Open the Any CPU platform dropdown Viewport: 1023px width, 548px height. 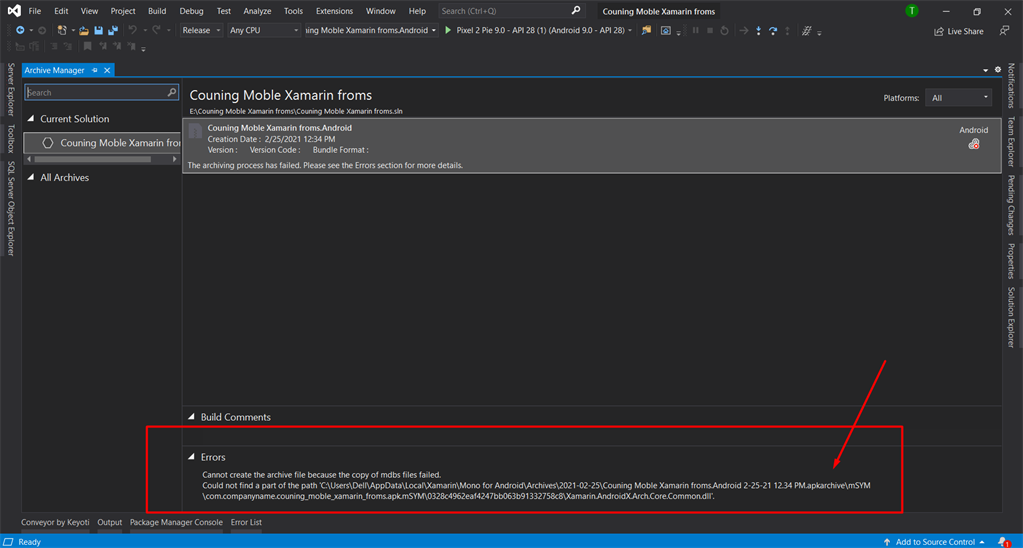point(264,30)
